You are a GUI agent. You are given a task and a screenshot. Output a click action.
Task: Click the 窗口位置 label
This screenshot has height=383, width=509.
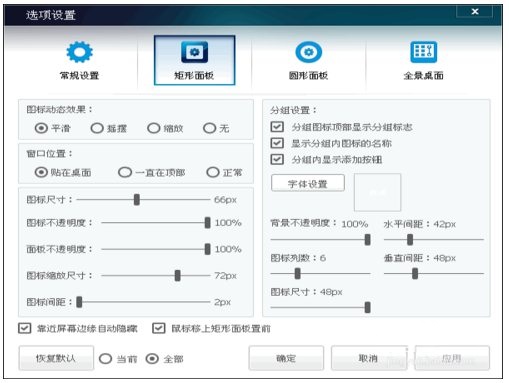[x=49, y=154]
